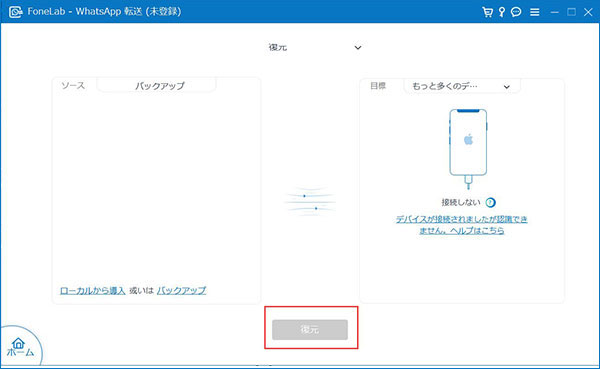The height and width of the screenshot is (369, 600).
Task: Click the help question mark beside 接続しない
Action: coord(490,202)
